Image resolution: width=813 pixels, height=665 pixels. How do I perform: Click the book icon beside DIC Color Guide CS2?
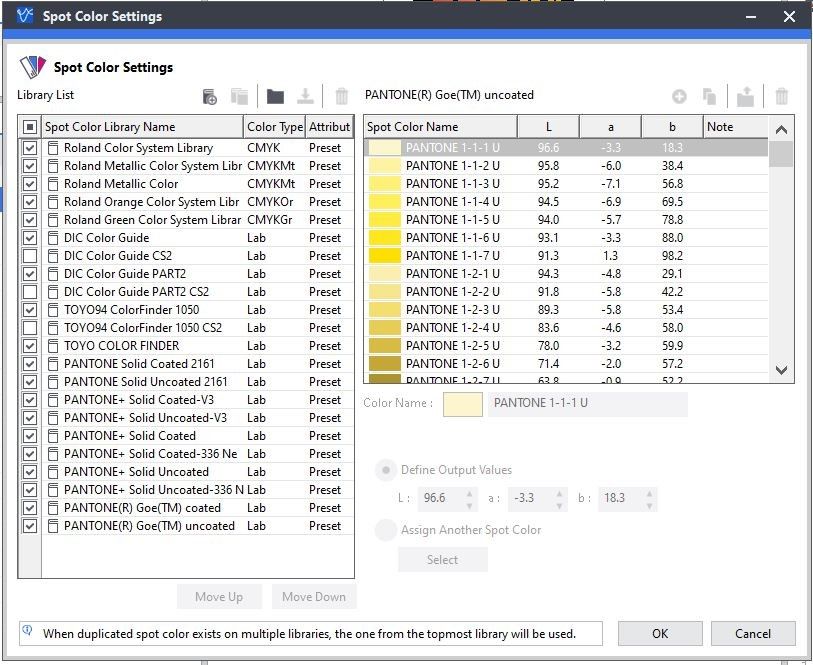pos(52,256)
